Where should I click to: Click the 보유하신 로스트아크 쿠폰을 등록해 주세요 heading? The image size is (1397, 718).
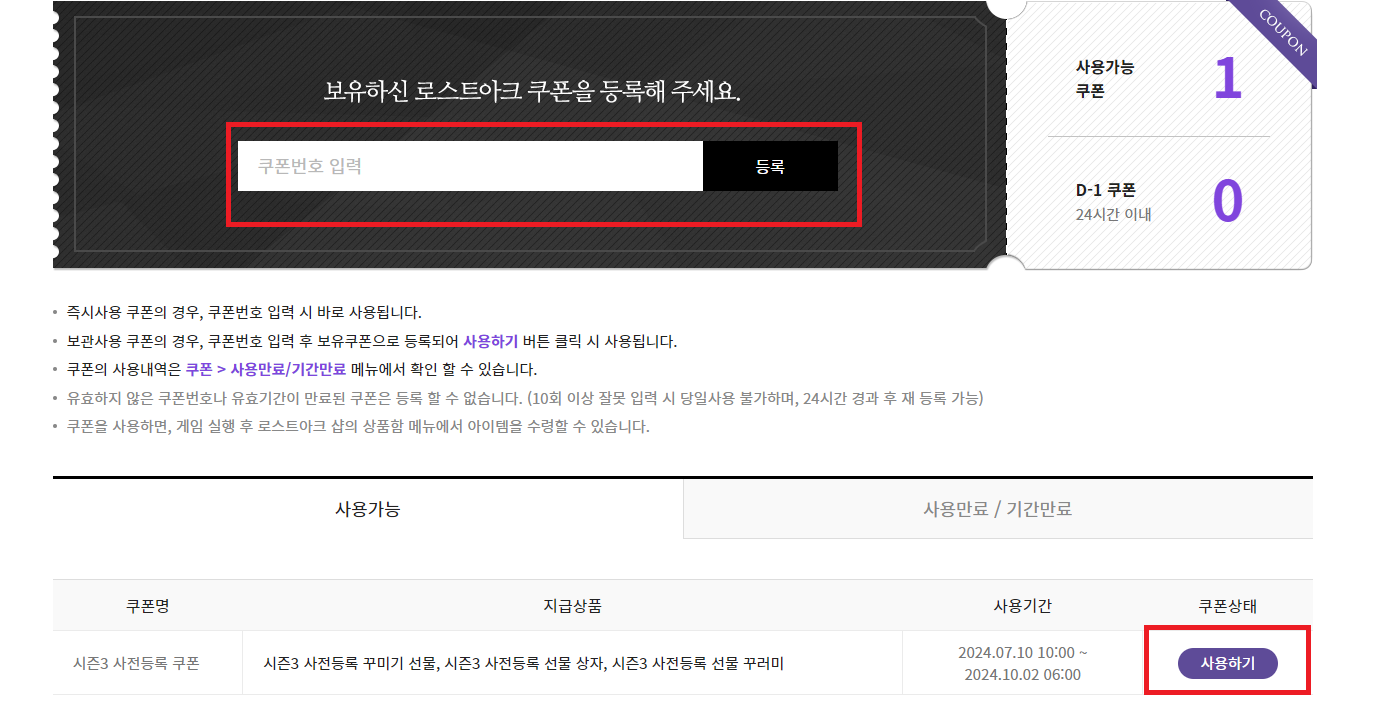pyautogui.click(x=532, y=92)
